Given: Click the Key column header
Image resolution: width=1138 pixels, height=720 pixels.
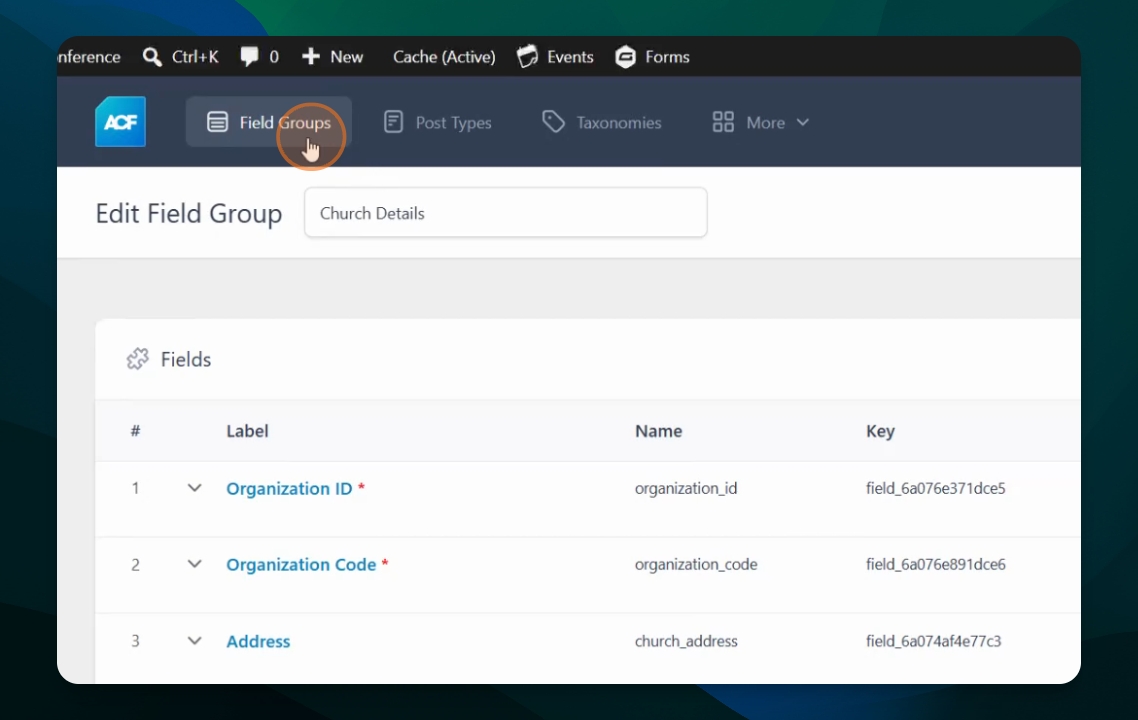Looking at the screenshot, I should pyautogui.click(x=880, y=431).
